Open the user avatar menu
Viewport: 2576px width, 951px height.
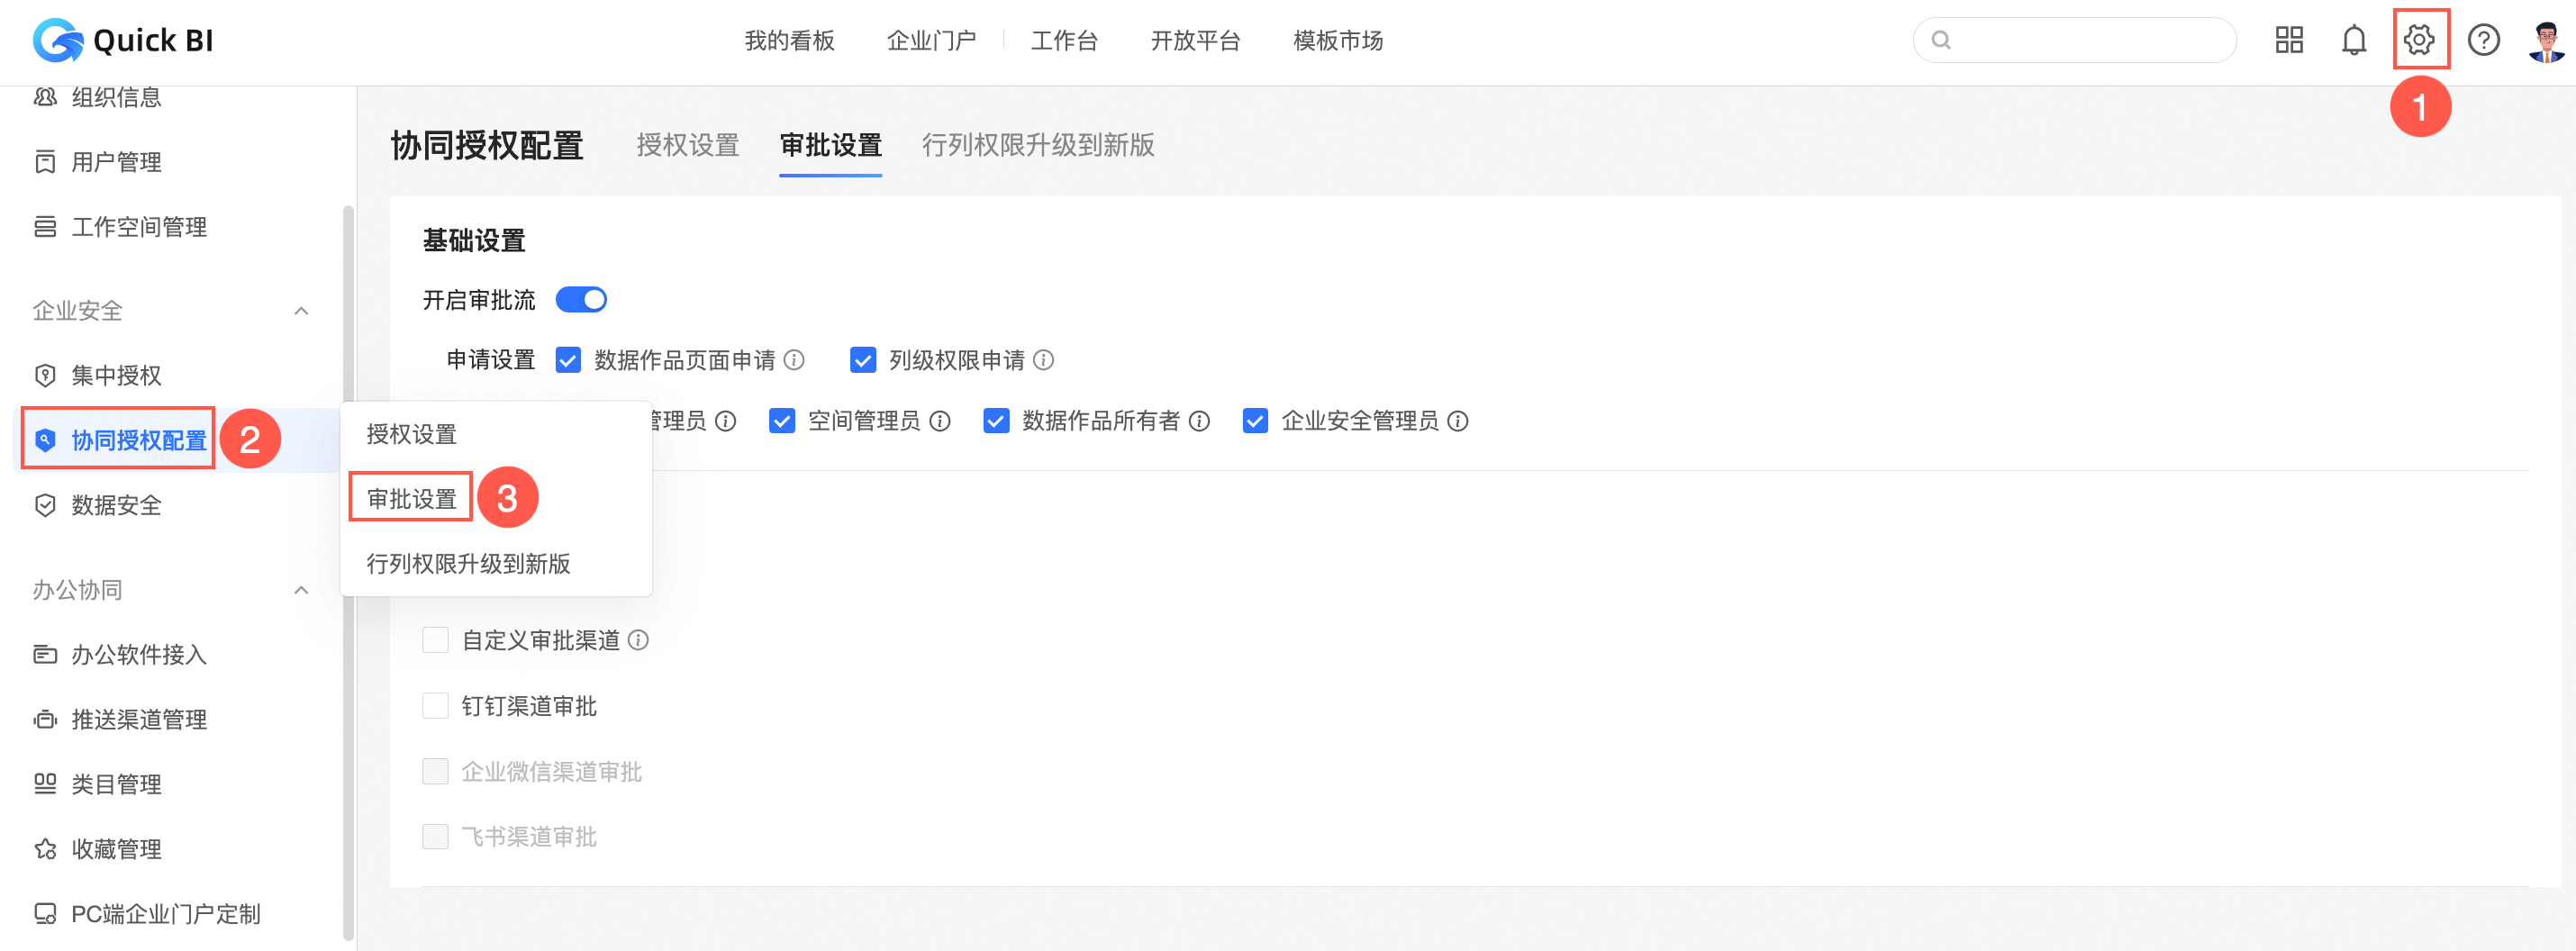2545,41
